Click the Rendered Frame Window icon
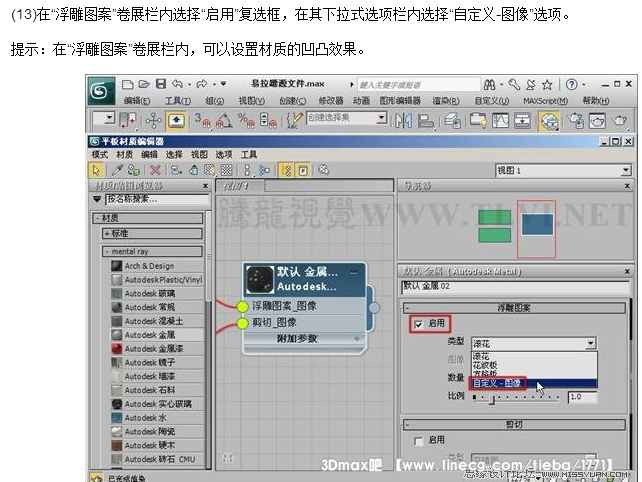The image size is (642, 482). point(597,121)
